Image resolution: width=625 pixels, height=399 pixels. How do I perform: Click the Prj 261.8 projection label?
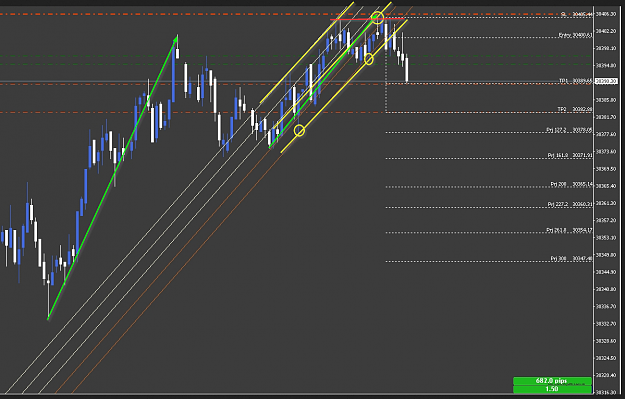569,230
